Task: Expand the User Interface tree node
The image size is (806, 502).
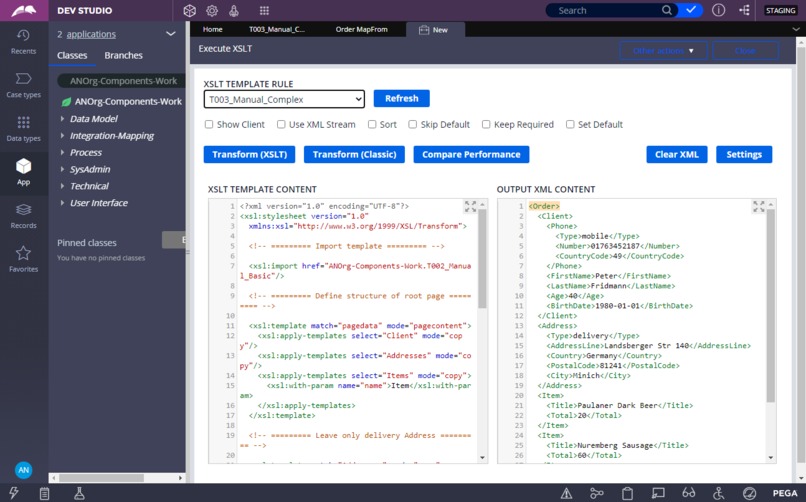Action: (x=62, y=203)
